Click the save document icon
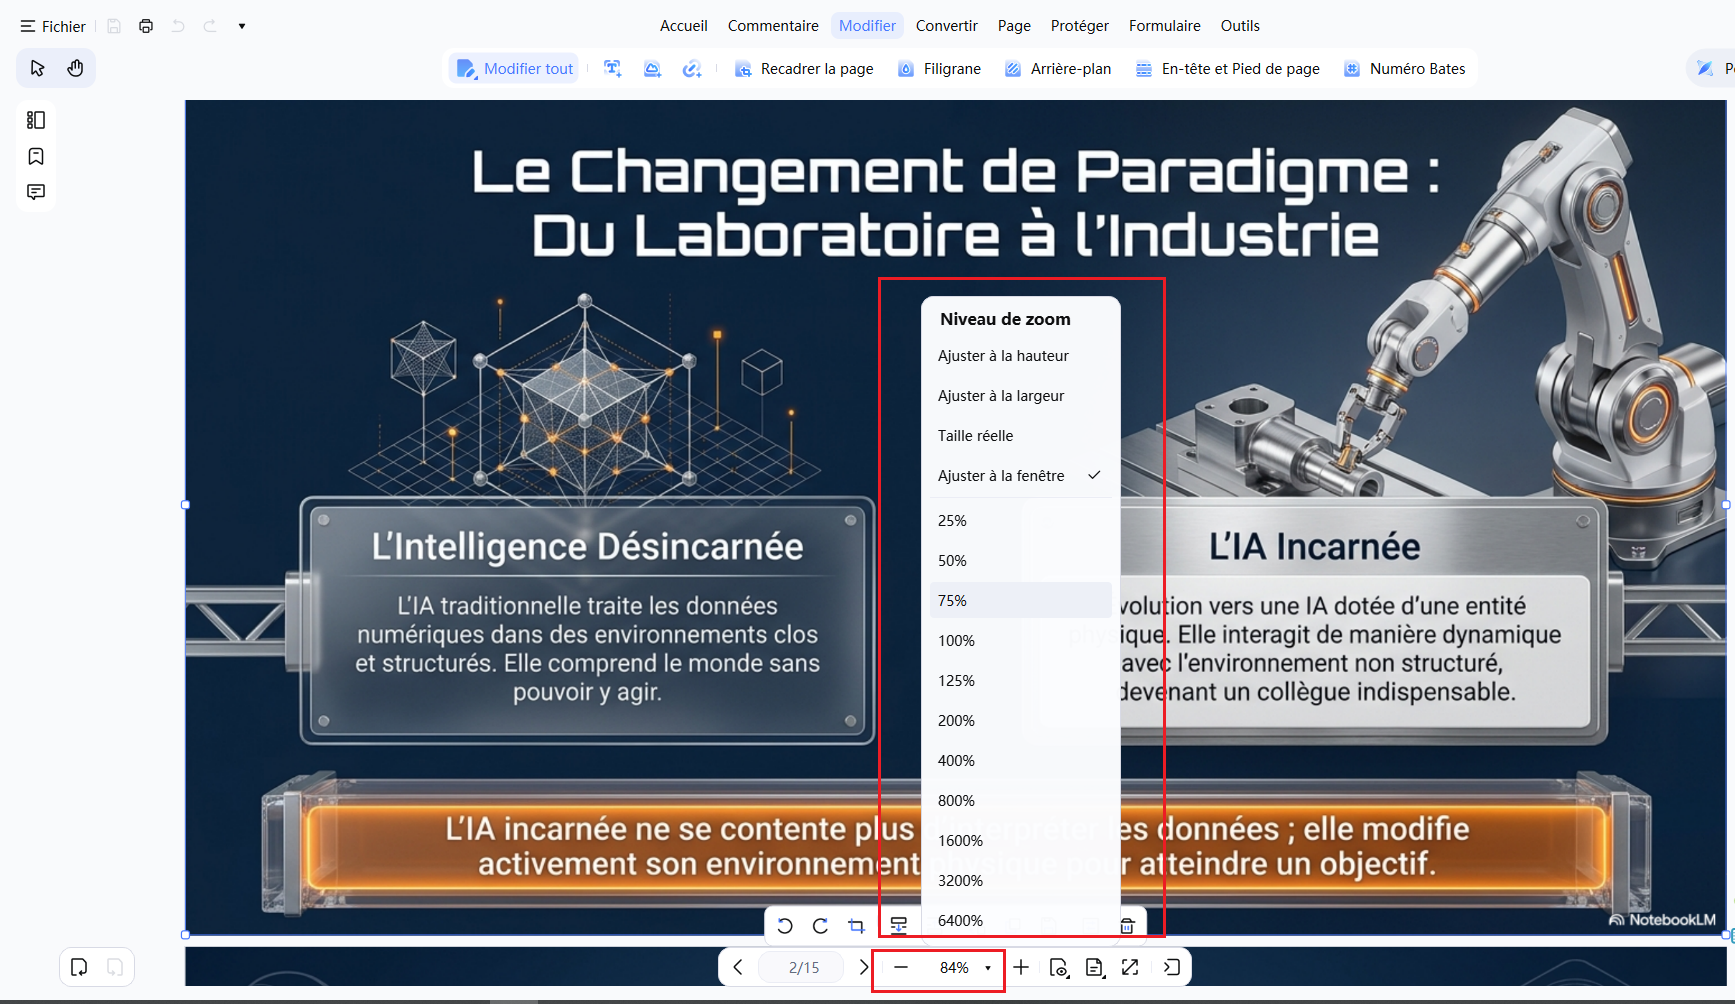 [x=114, y=26]
